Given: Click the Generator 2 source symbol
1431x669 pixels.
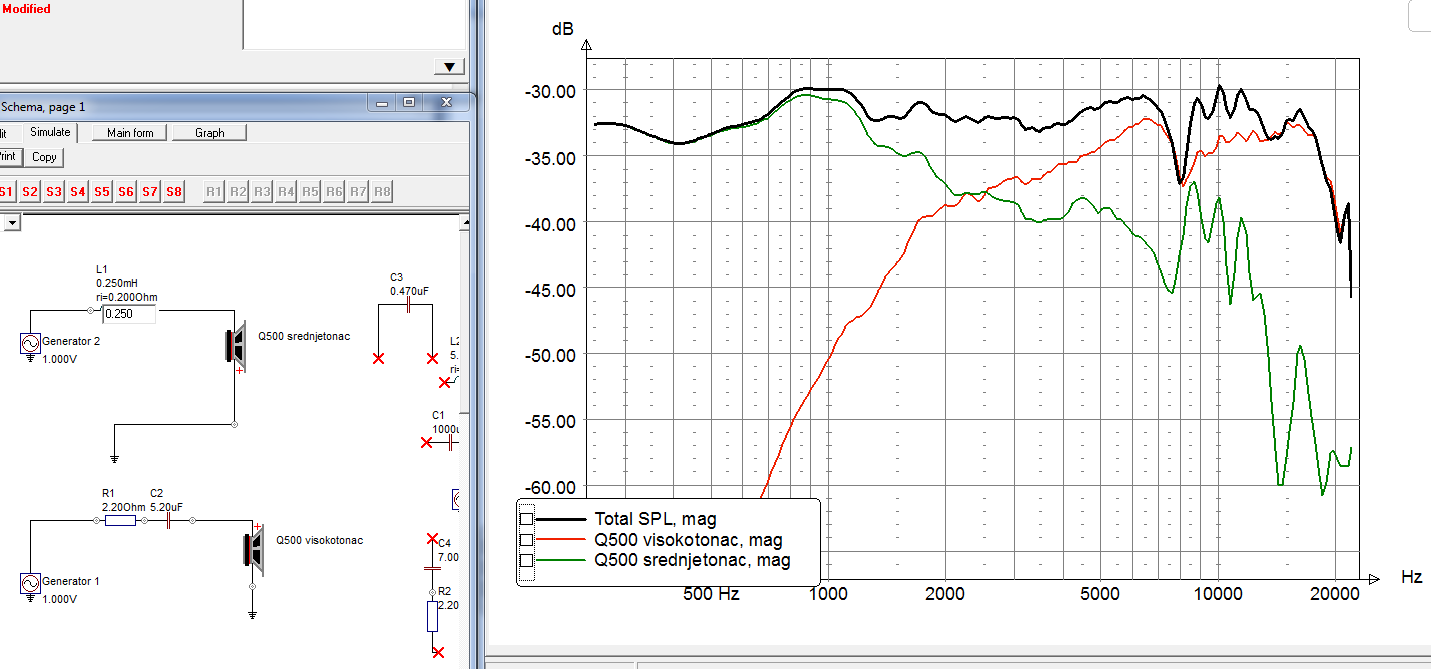Looking at the screenshot, I should click(31, 345).
